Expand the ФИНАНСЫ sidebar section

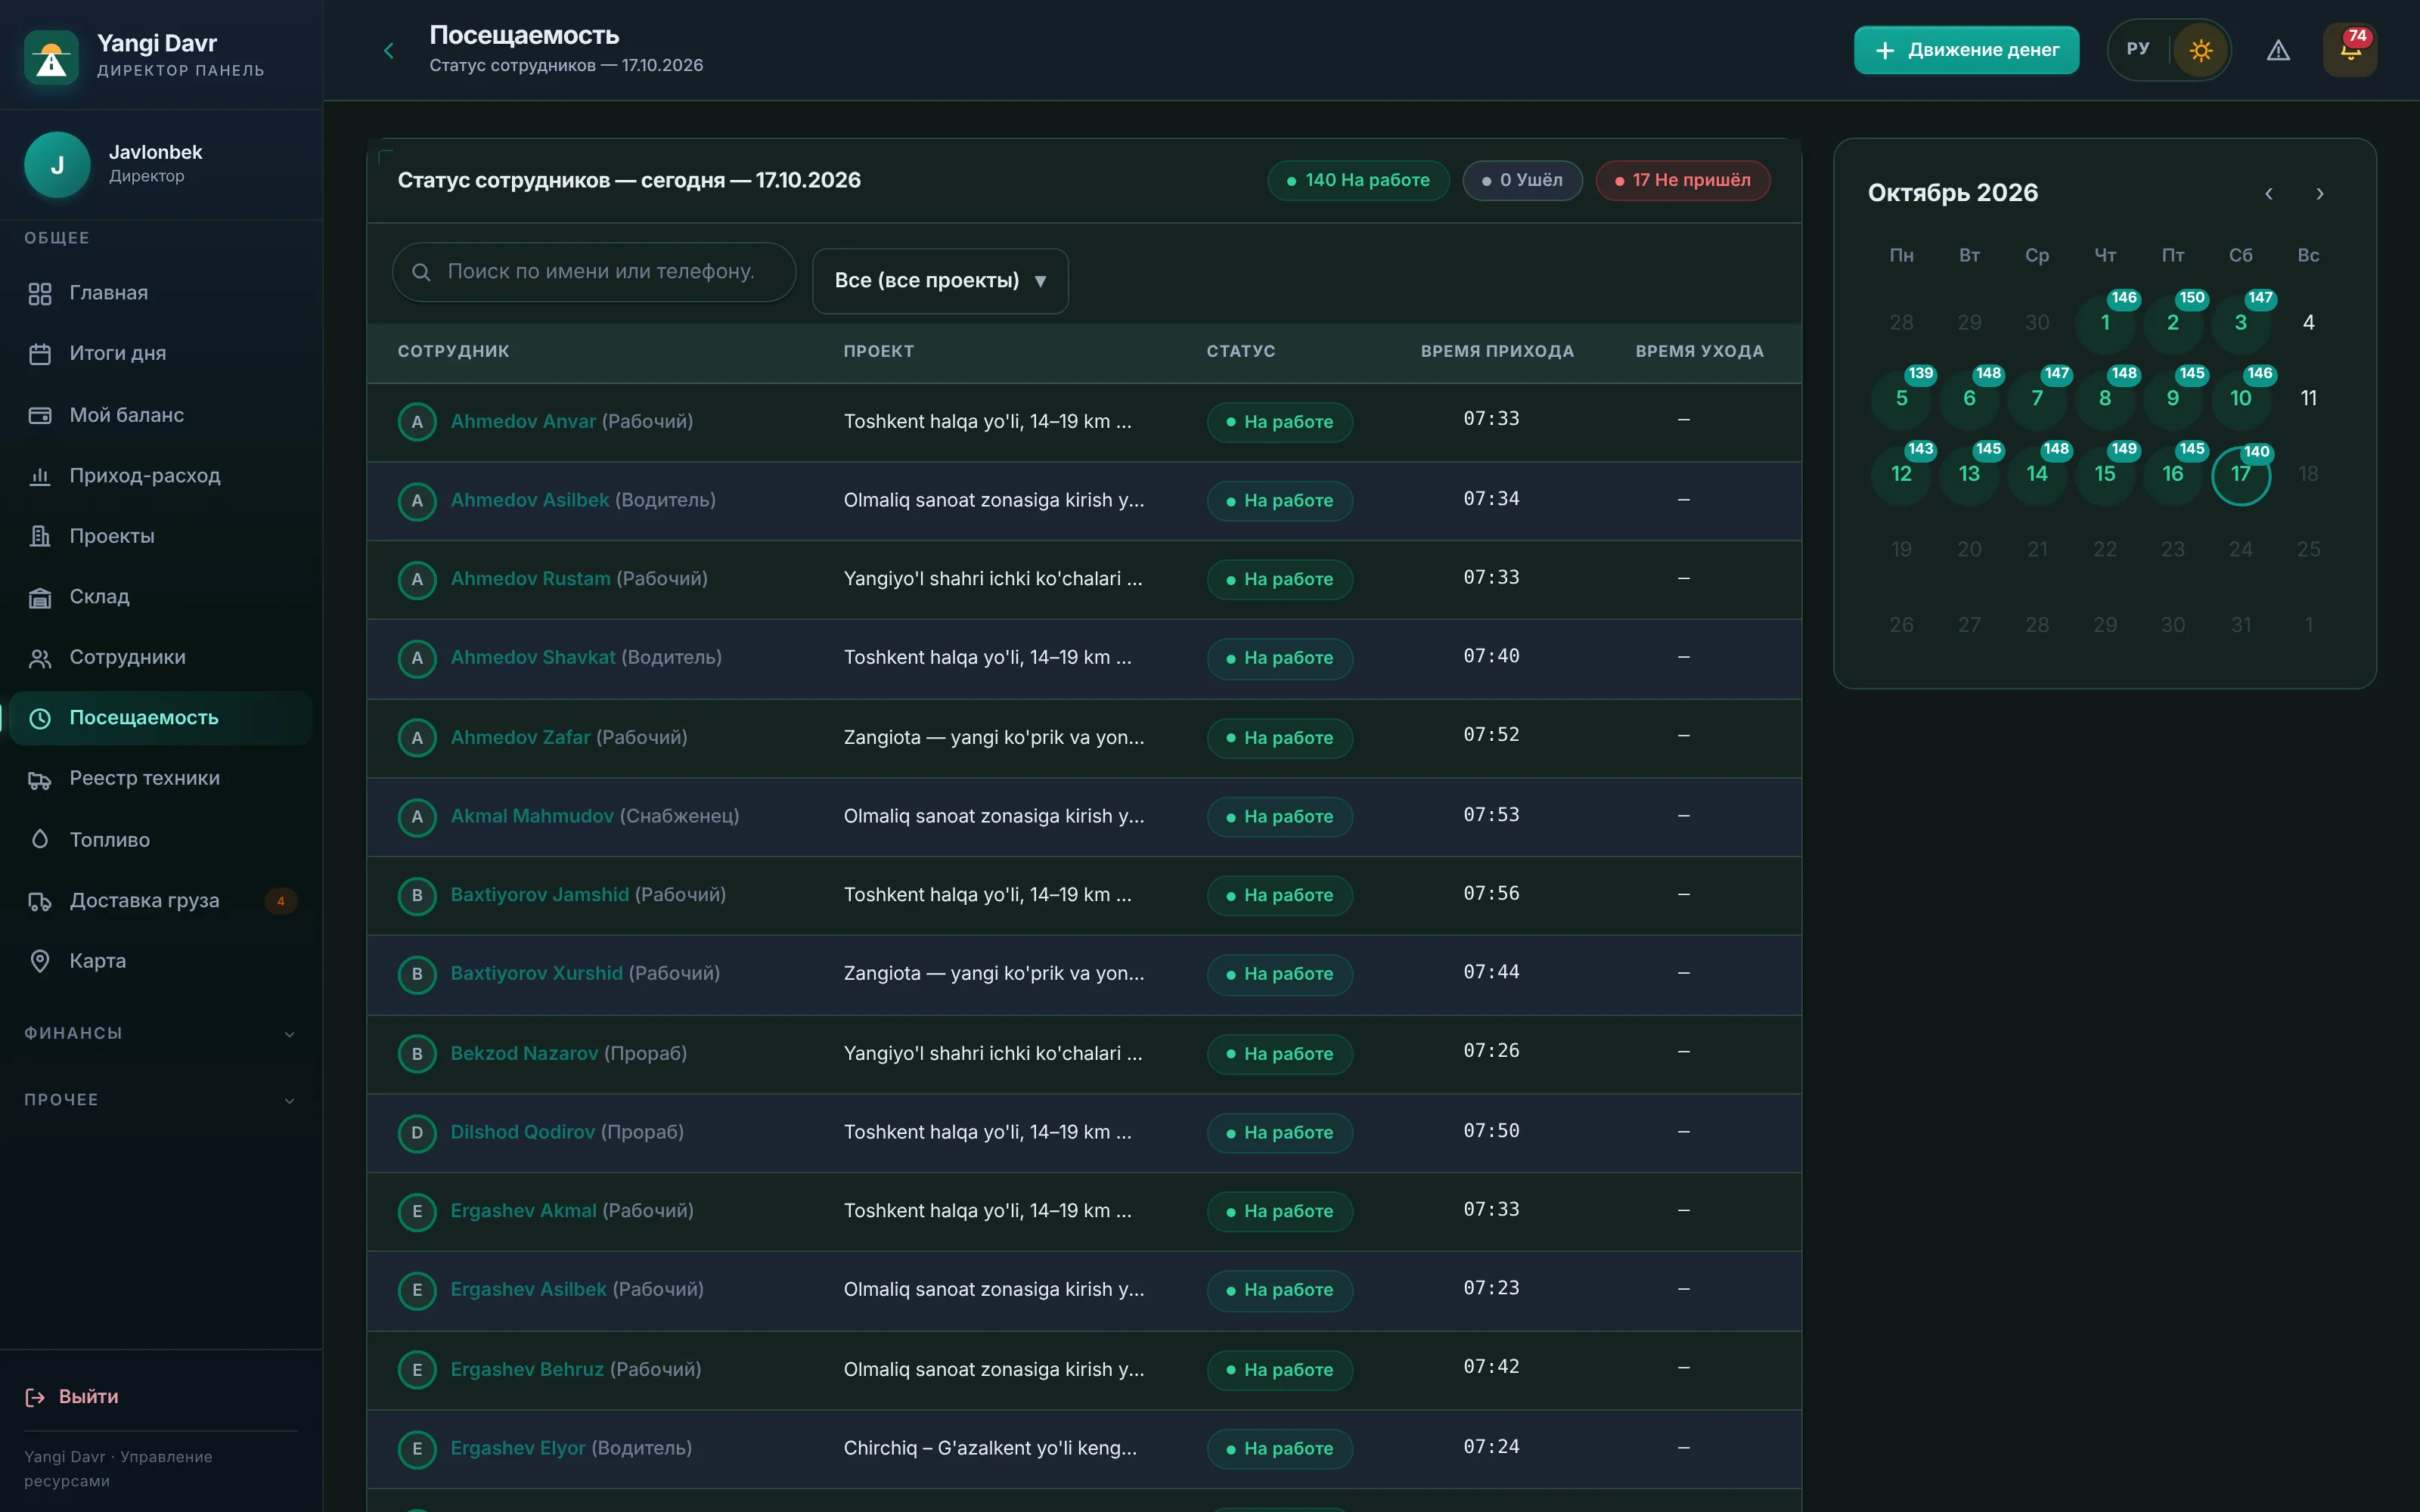(161, 1033)
